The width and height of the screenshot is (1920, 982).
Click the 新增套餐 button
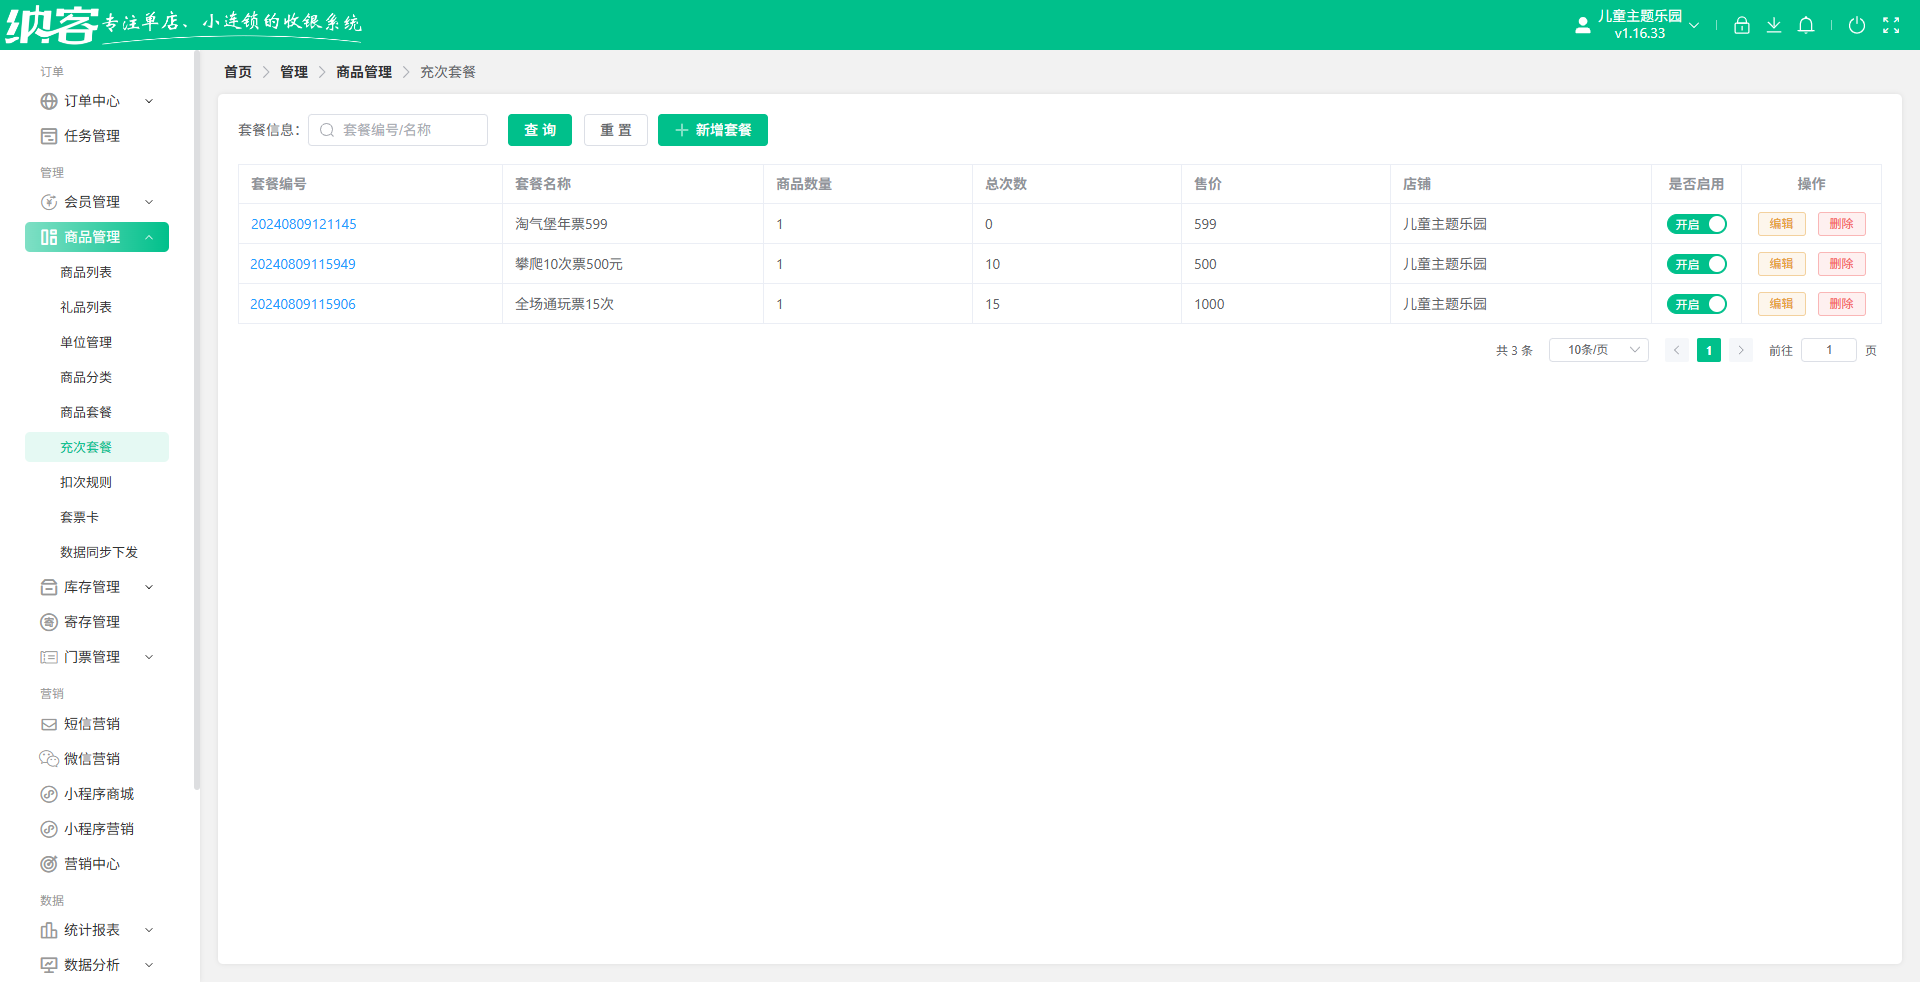[x=713, y=130]
